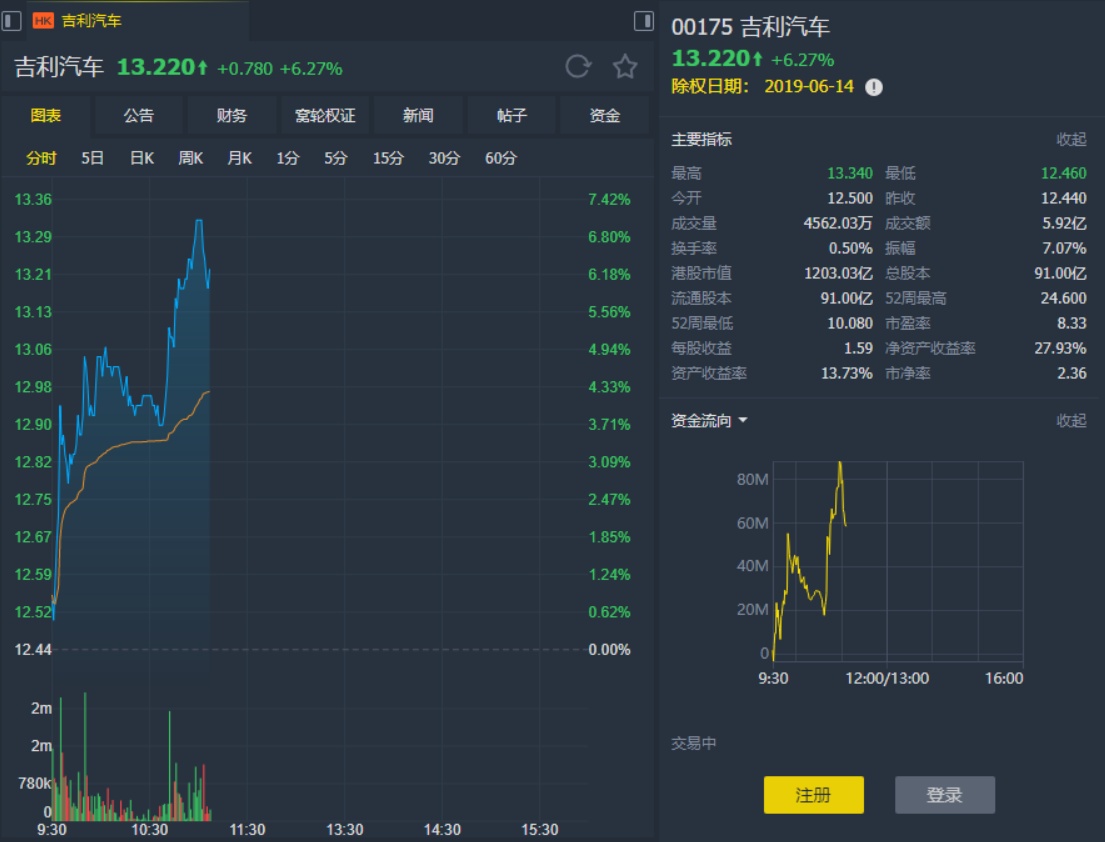Choose the 60分 chart interval
Image resolution: width=1105 pixels, height=842 pixels.
coord(500,158)
